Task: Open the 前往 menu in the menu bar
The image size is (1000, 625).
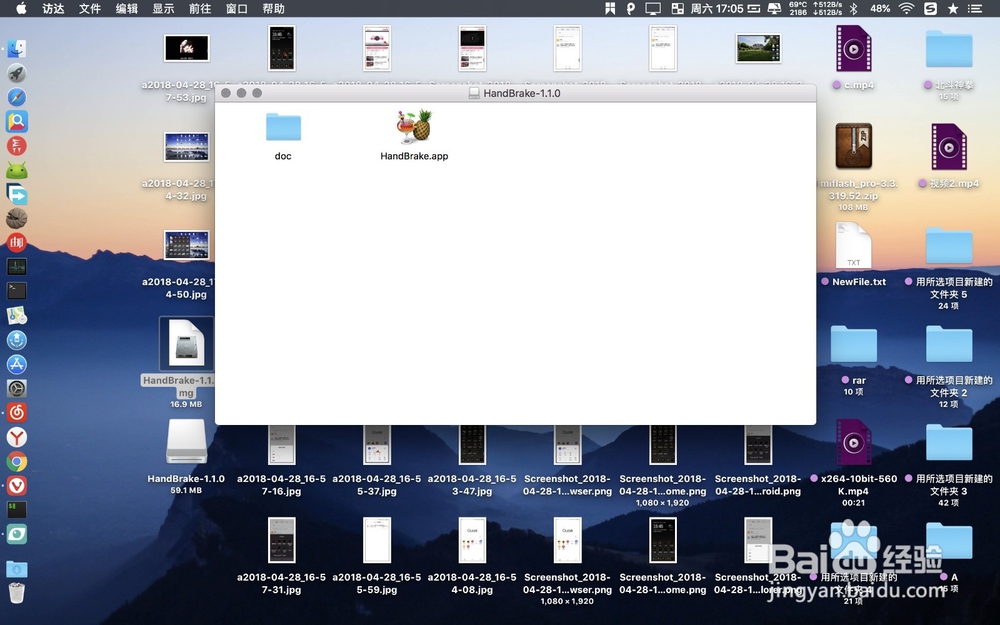Action: [x=202, y=9]
